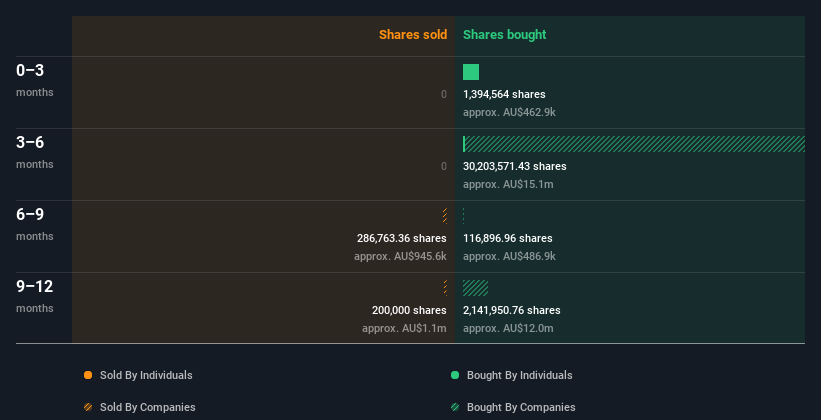The image size is (821, 420).
Task: Select the hatched green 9–12 months bought bar
Action: (475, 288)
